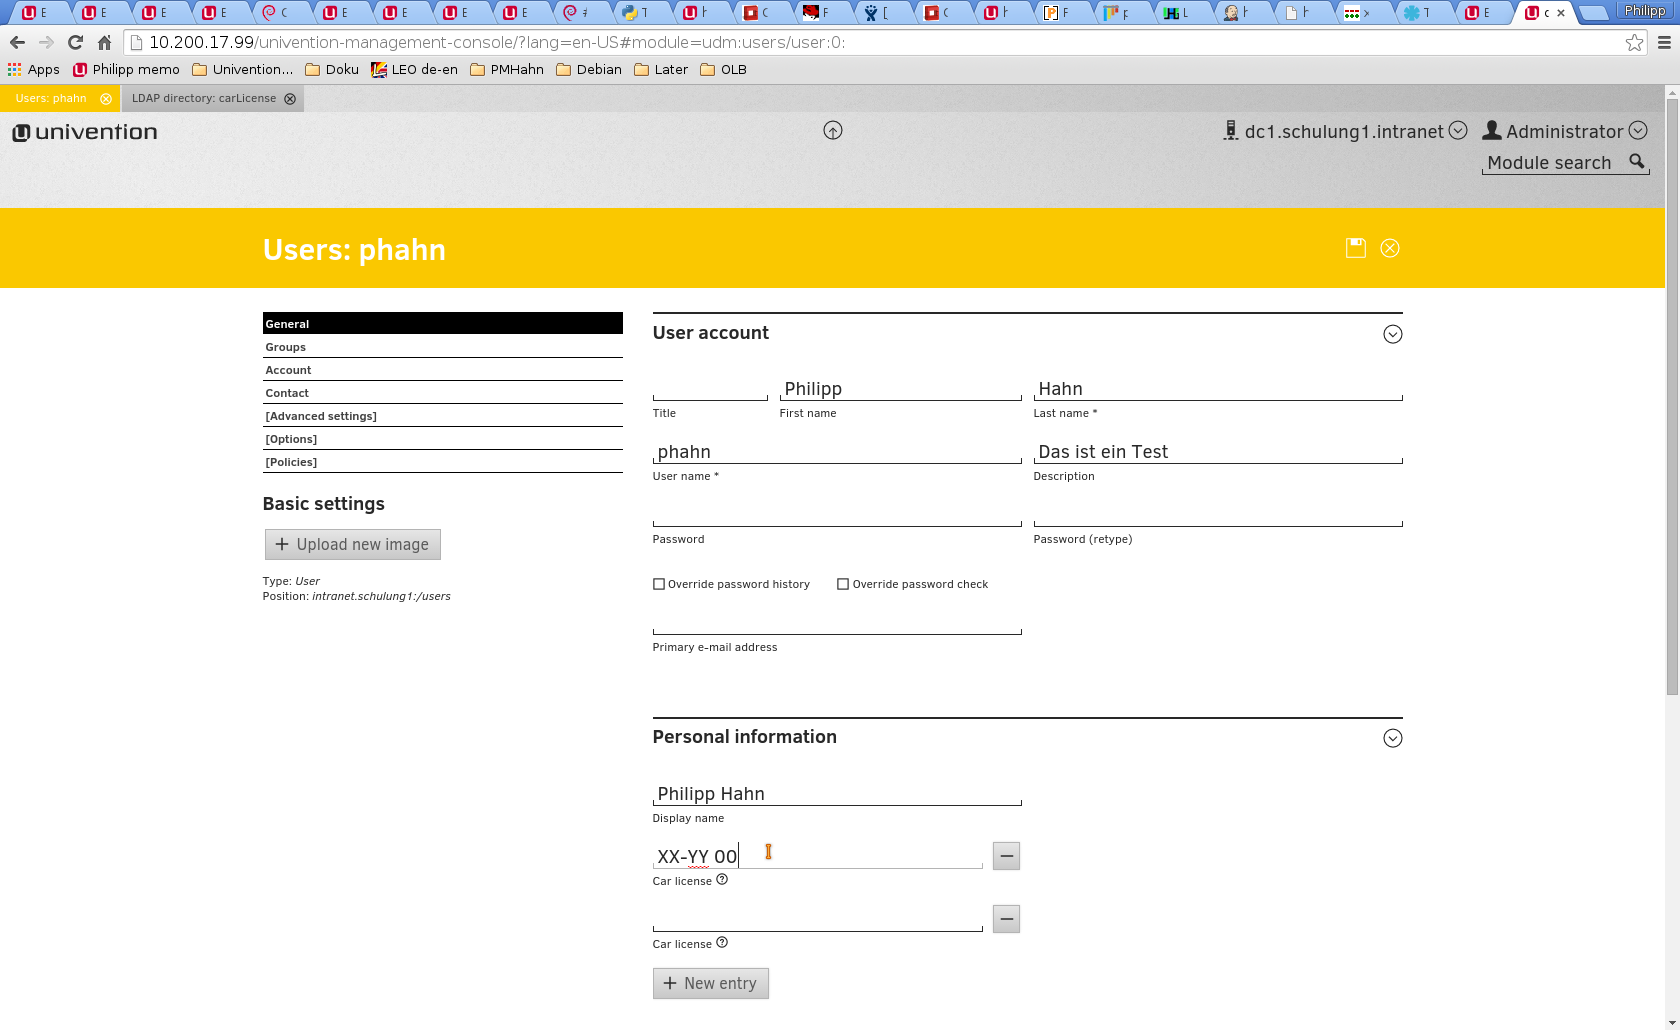Click the help icon beside the first Car license label
The height and width of the screenshot is (1030, 1680).
tap(722, 880)
